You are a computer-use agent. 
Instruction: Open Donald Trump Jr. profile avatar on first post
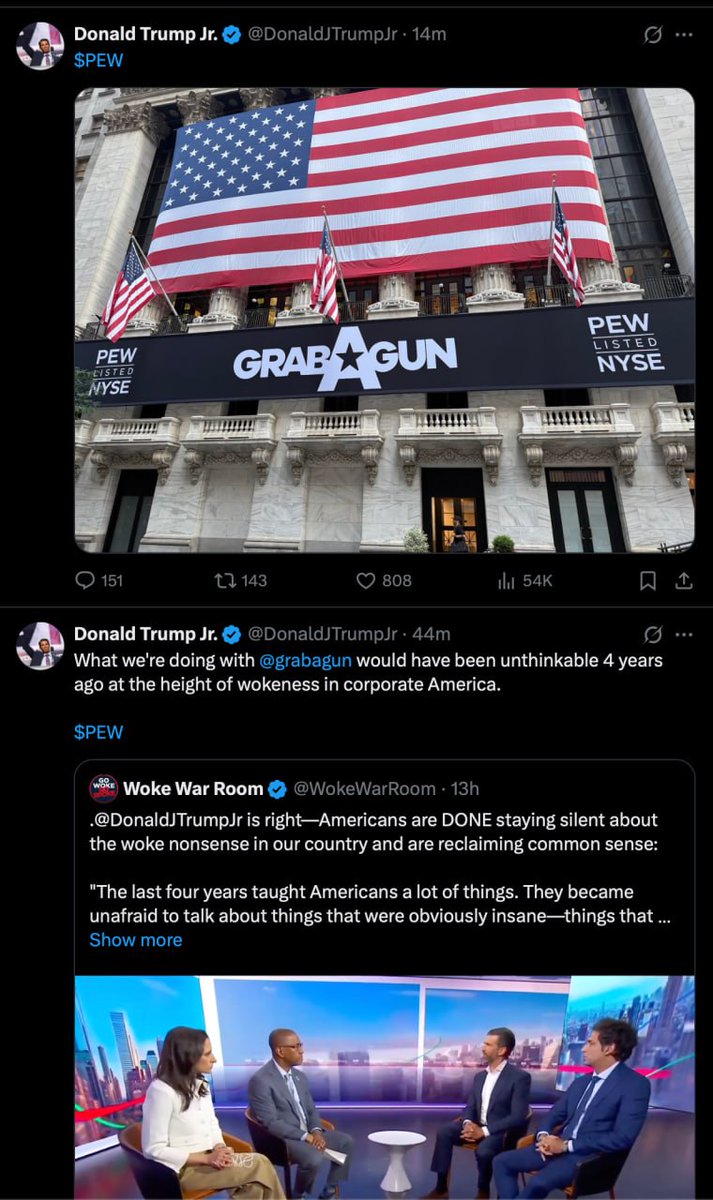[40, 46]
